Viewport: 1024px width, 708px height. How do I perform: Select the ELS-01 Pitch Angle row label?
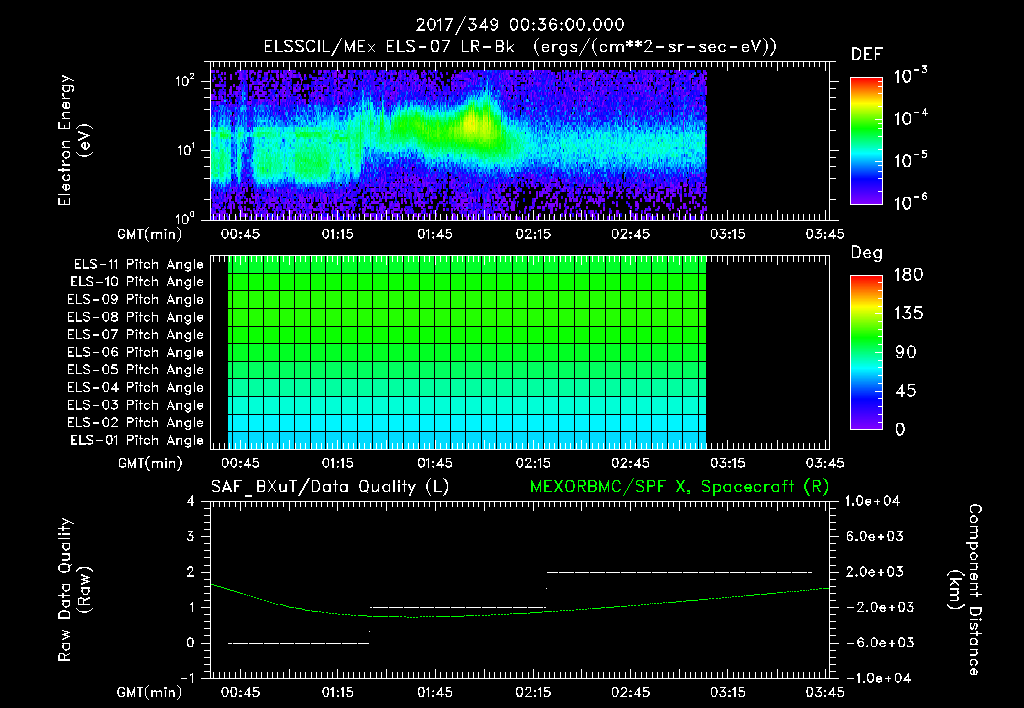click(x=137, y=440)
